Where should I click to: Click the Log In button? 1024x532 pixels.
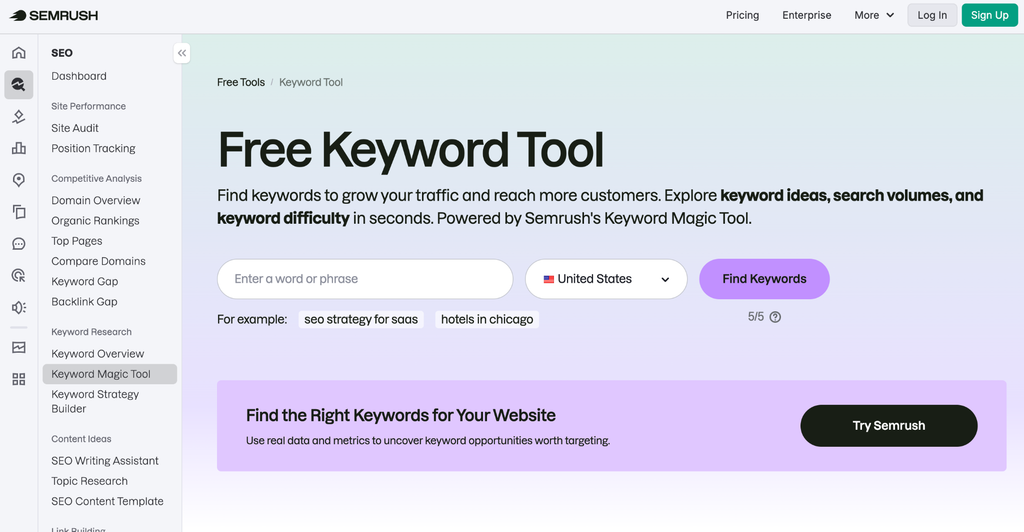coord(932,15)
